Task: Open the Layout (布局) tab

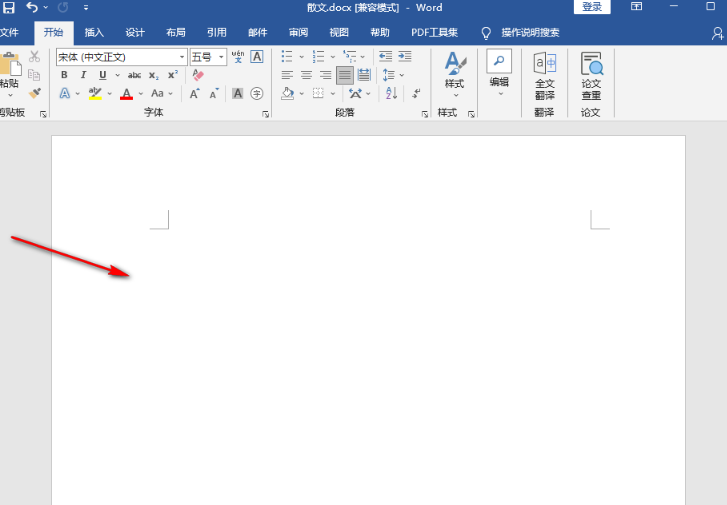Action: [175, 32]
